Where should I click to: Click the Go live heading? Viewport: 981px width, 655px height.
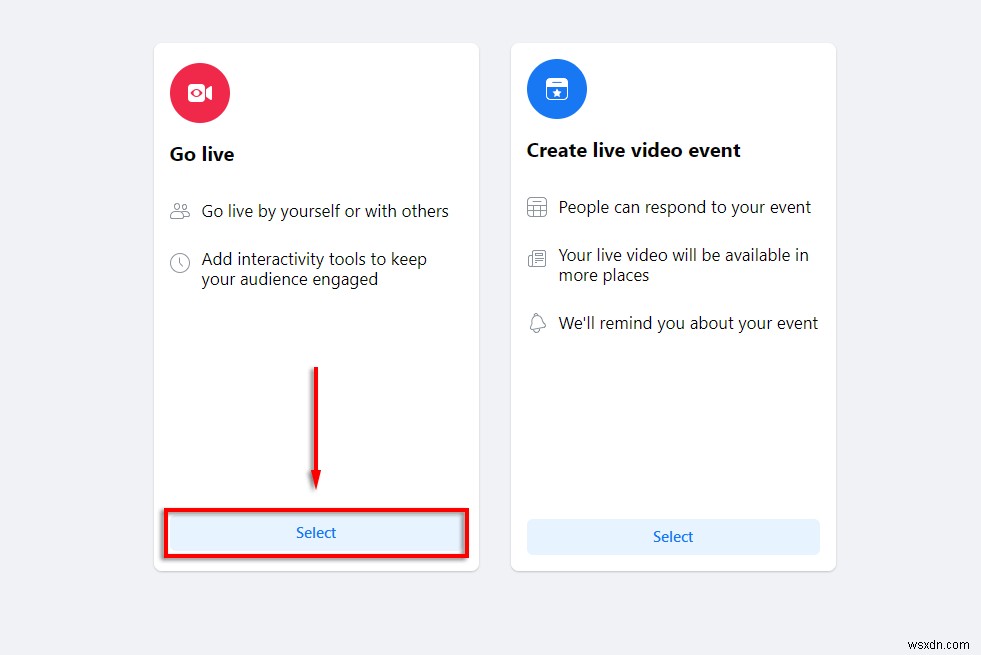(x=201, y=154)
